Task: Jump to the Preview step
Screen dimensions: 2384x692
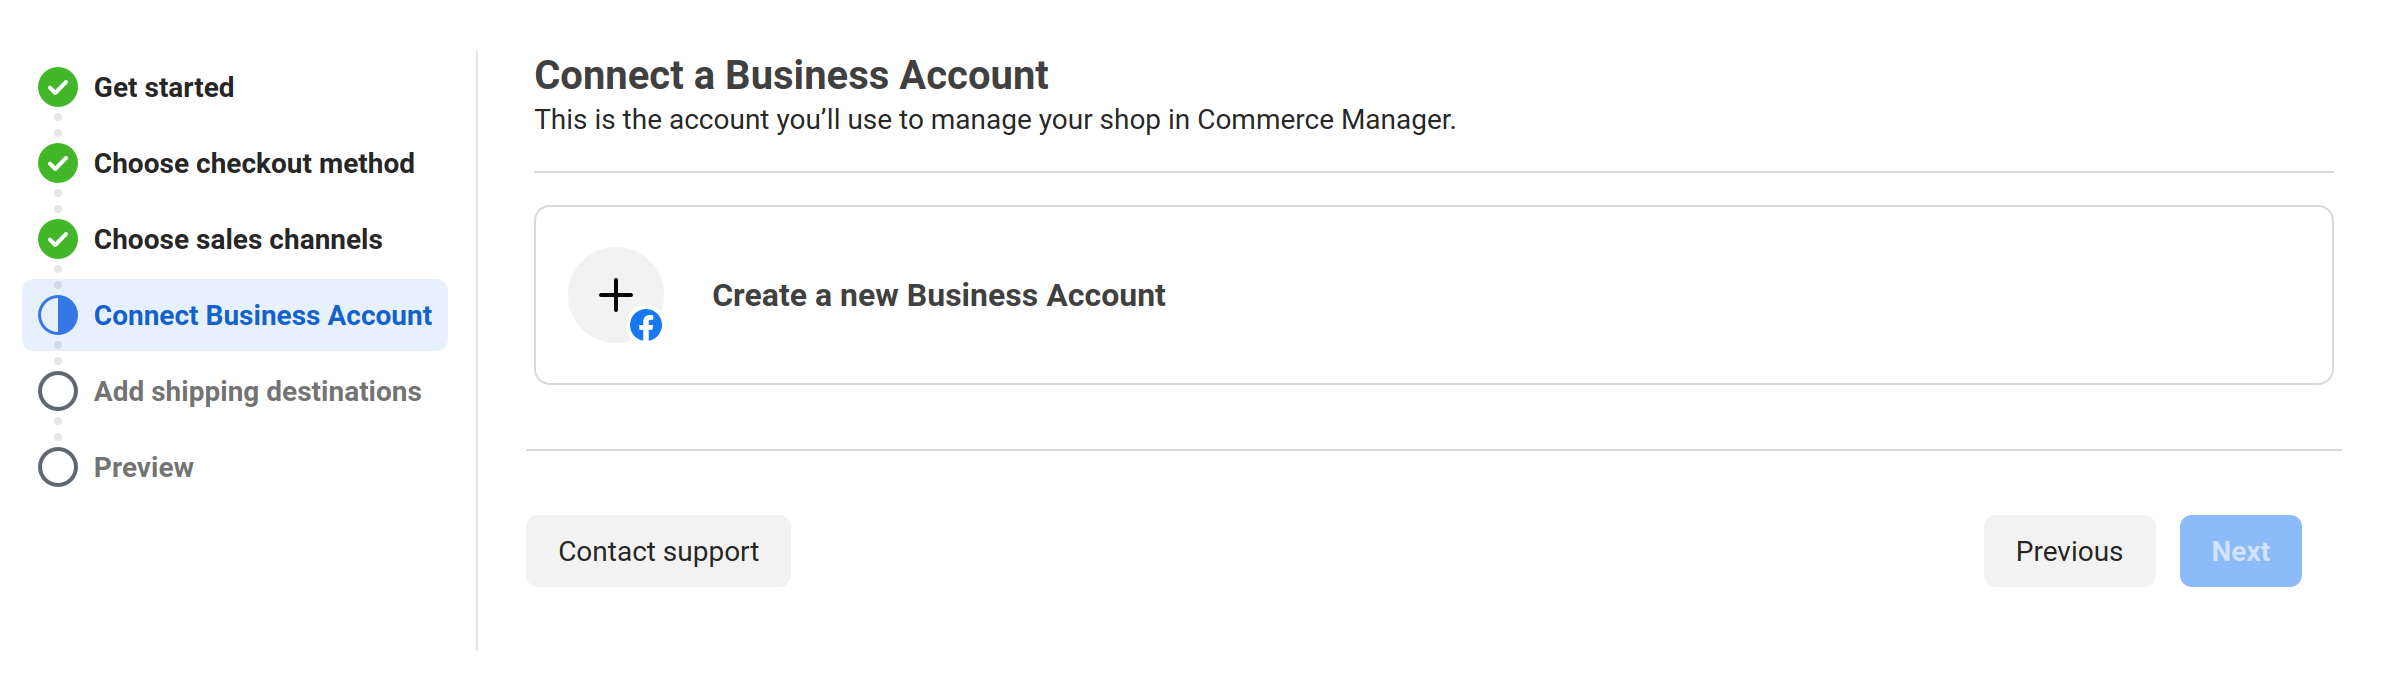Action: pyautogui.click(x=144, y=467)
